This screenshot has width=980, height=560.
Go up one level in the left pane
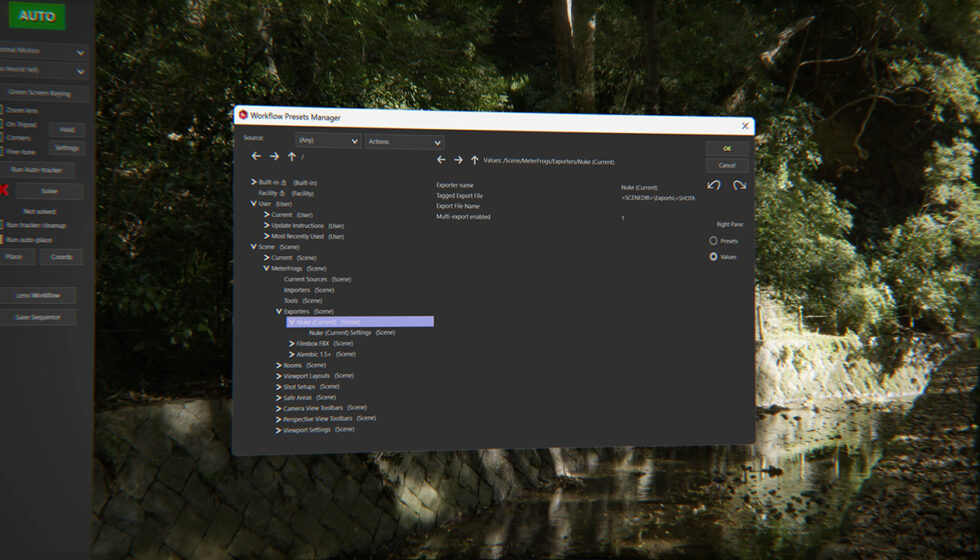[x=292, y=157]
